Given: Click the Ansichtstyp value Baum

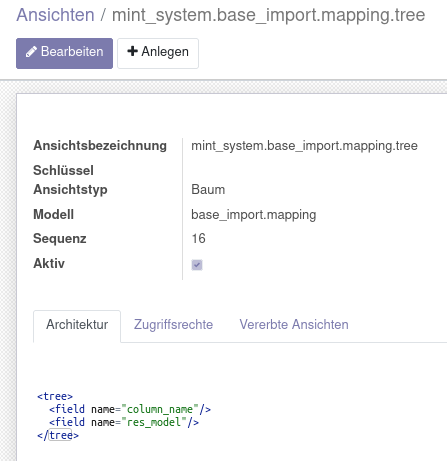Looking at the screenshot, I should (x=208, y=190).
